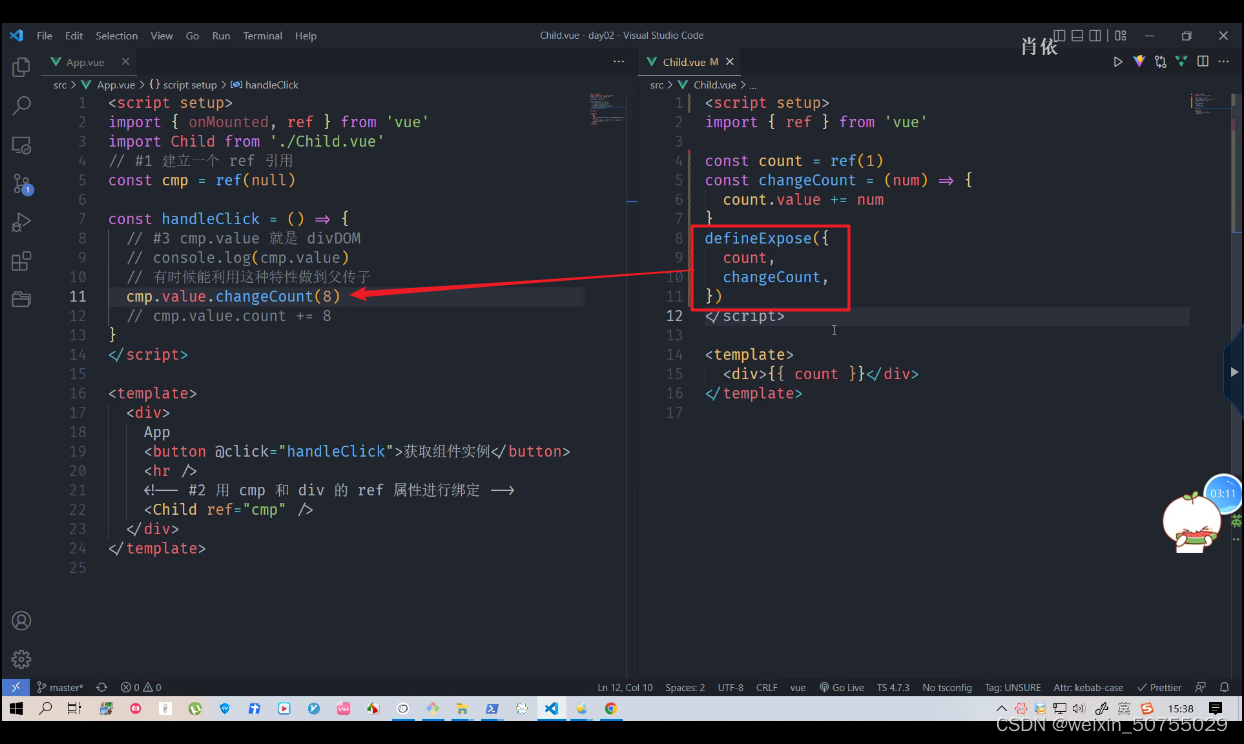Screen dimensions: 1244x744
Task: Open Chrome from the taskbar
Action: [610, 708]
